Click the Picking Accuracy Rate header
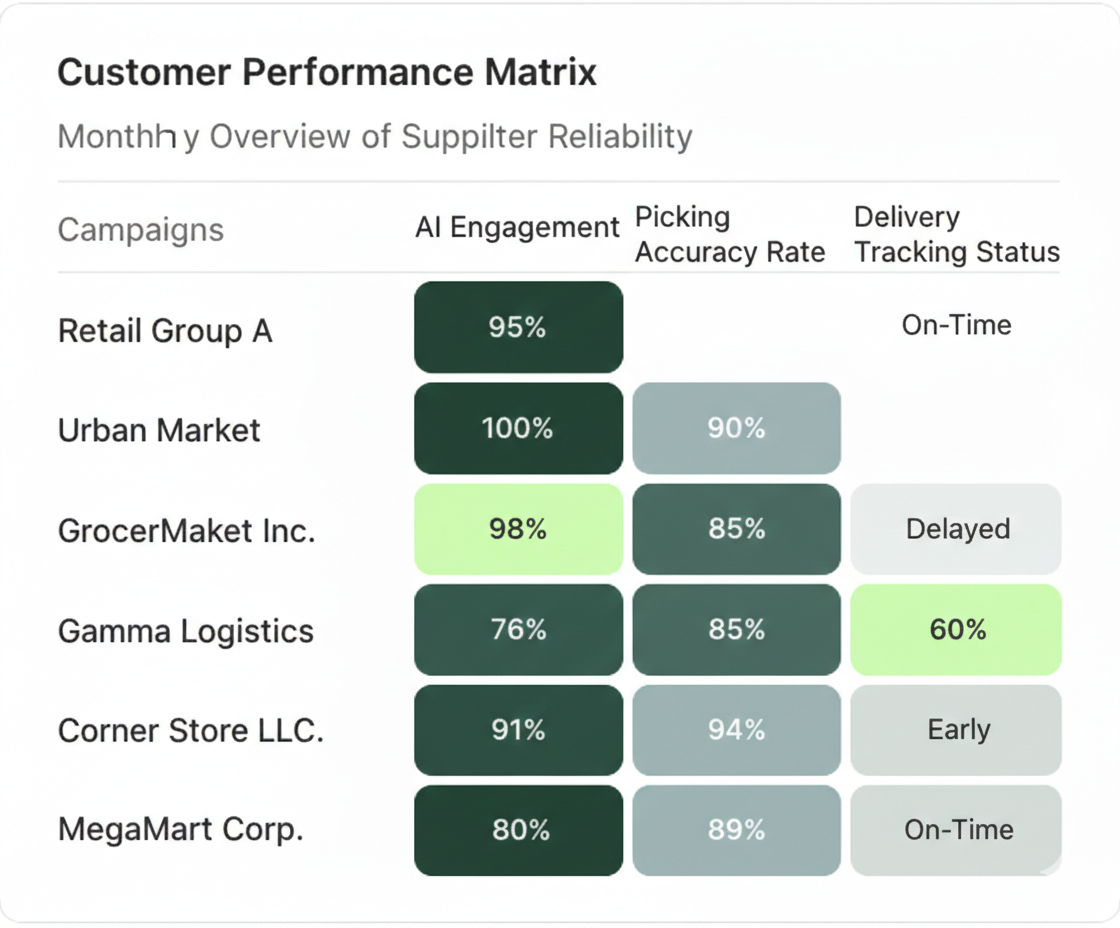 coord(730,235)
